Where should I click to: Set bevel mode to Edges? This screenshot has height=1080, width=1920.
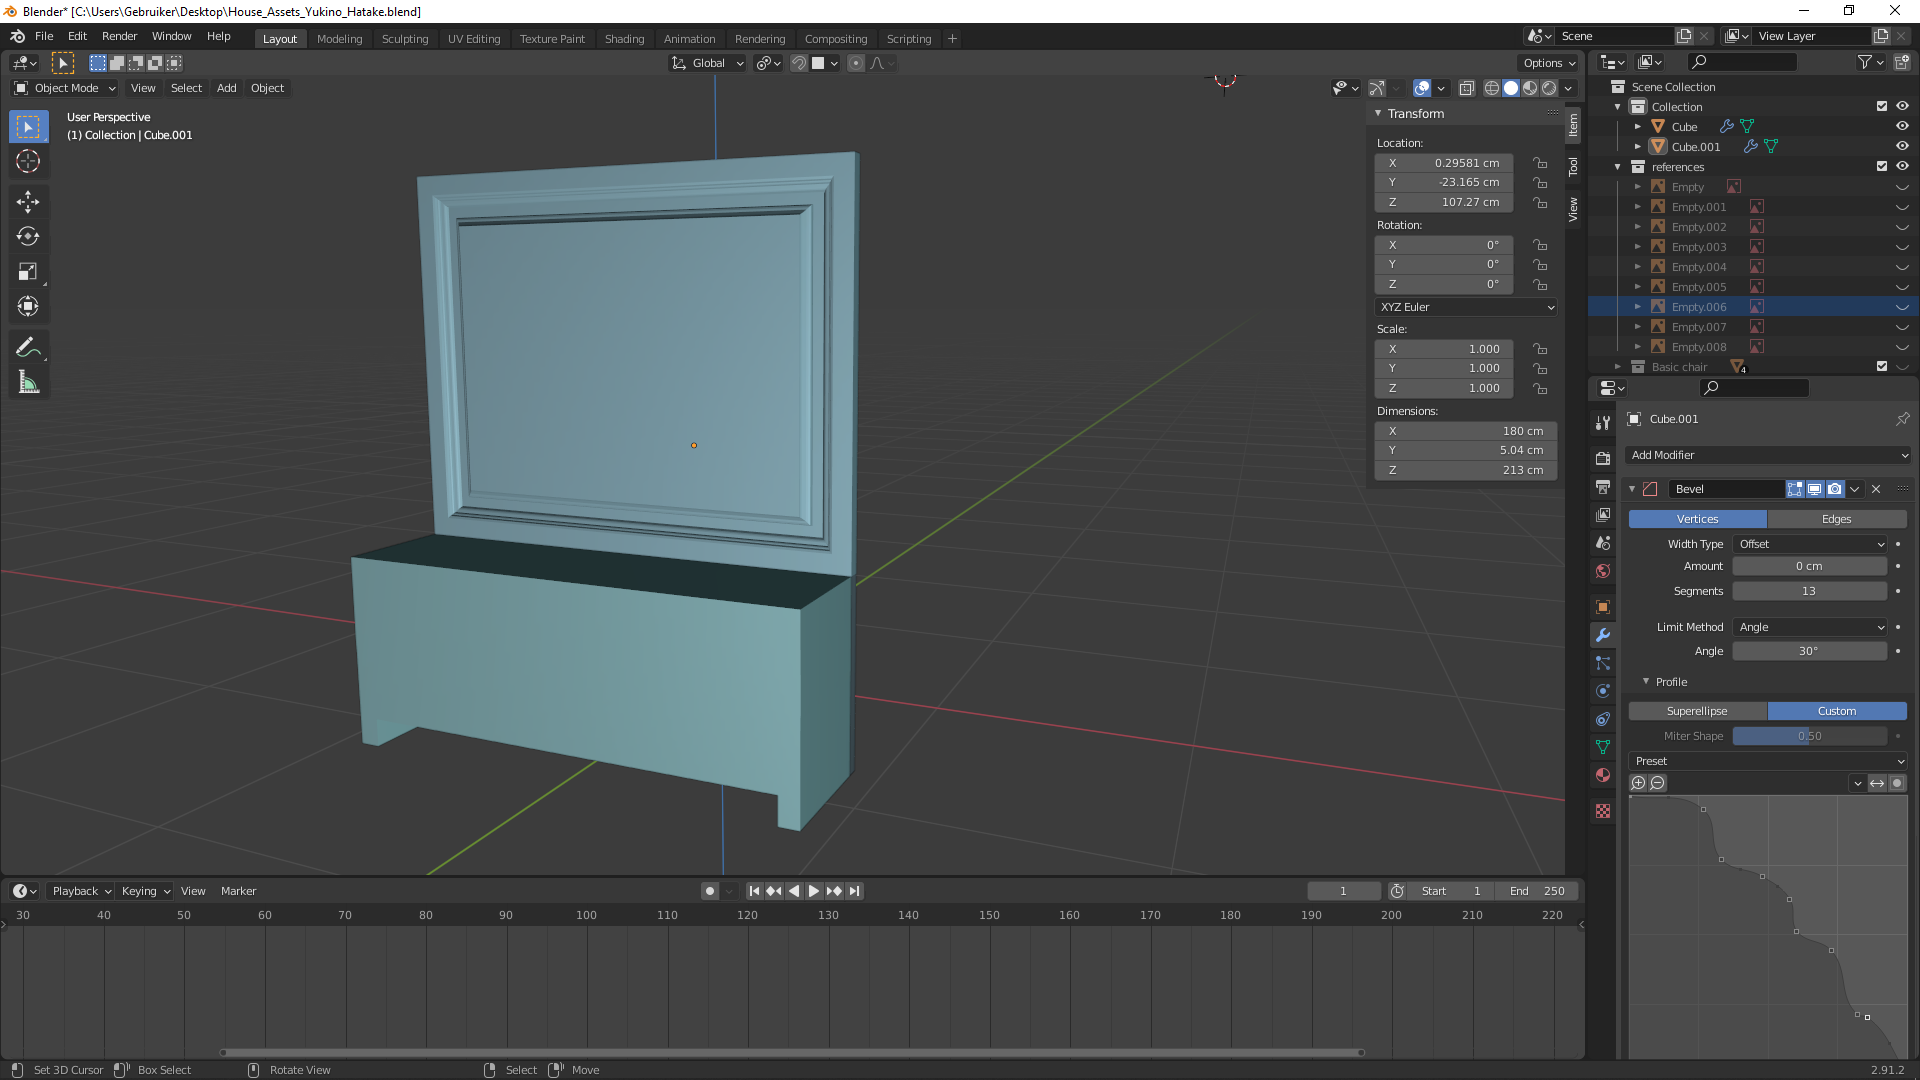[1836, 519]
